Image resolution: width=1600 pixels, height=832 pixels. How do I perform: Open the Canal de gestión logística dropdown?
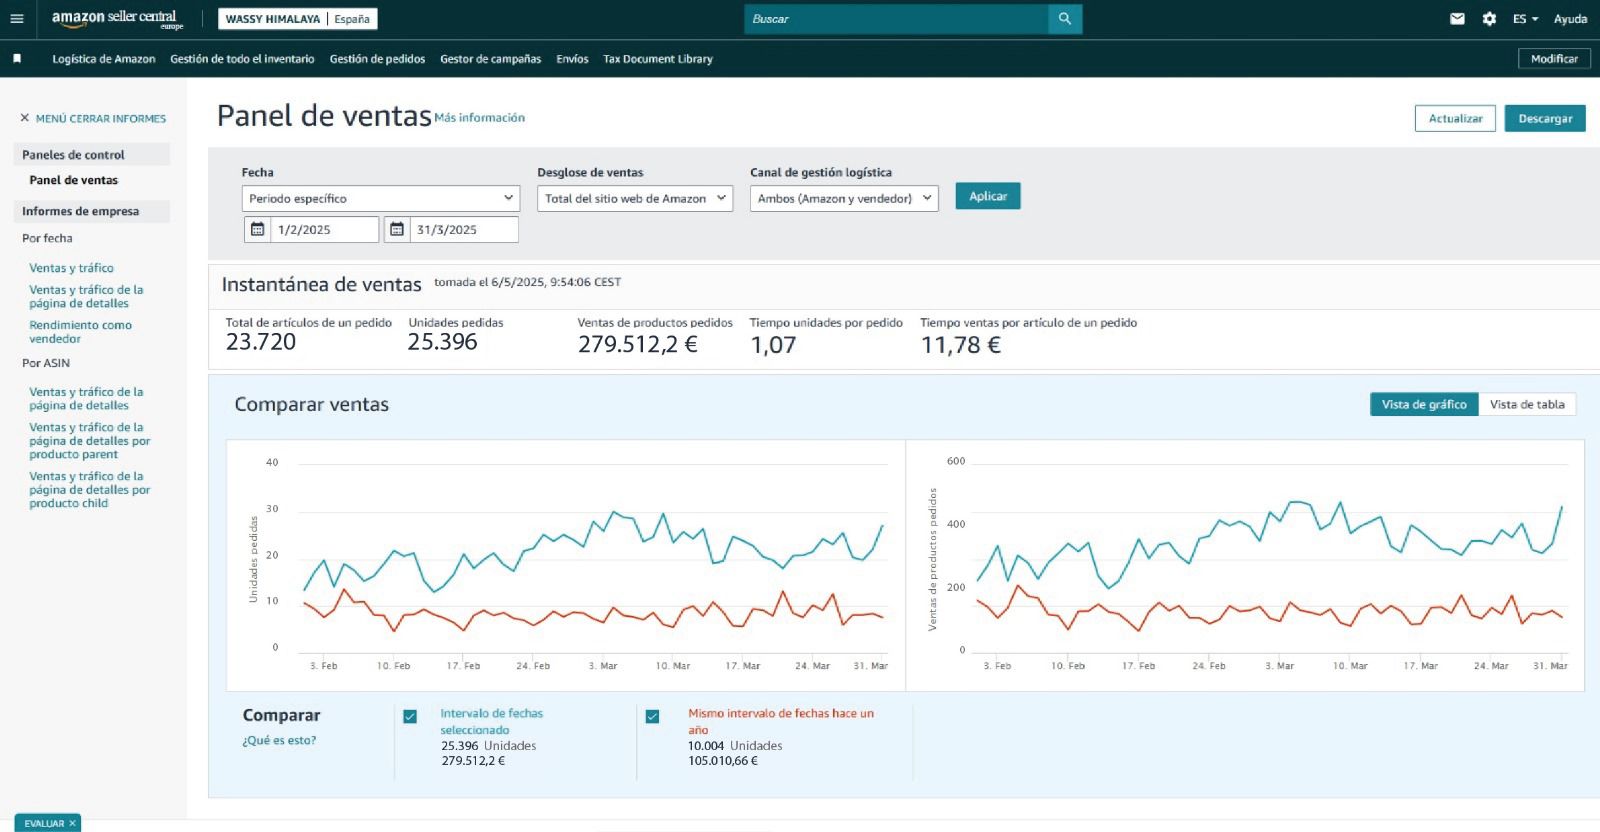pyautogui.click(x=844, y=198)
